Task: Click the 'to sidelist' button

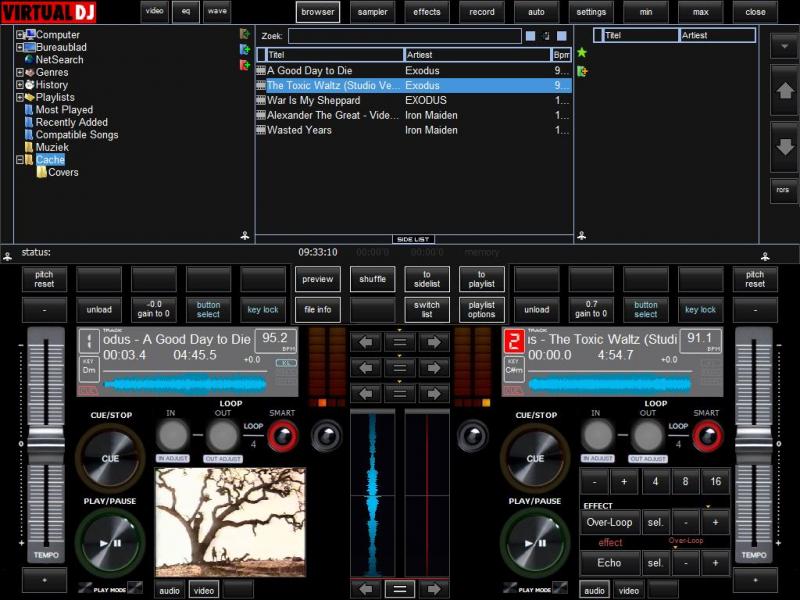Action: coord(427,279)
